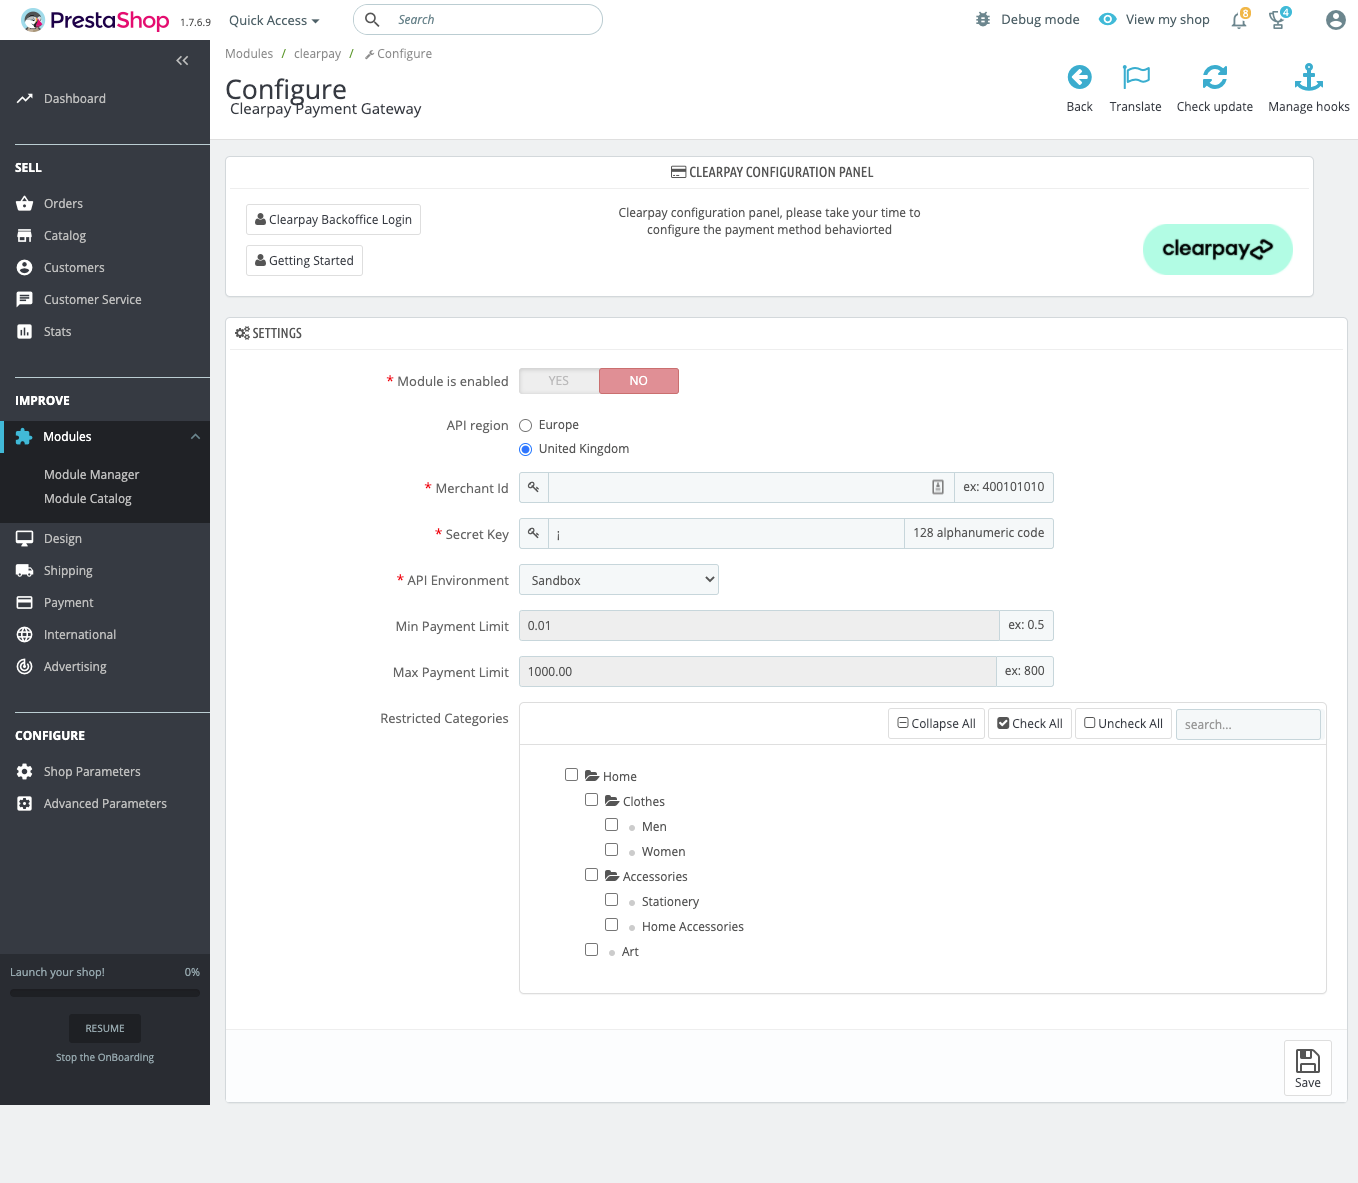Click Uncheck All categories button
Screen dimensions: 1358x1183
pyautogui.click(x=1123, y=724)
